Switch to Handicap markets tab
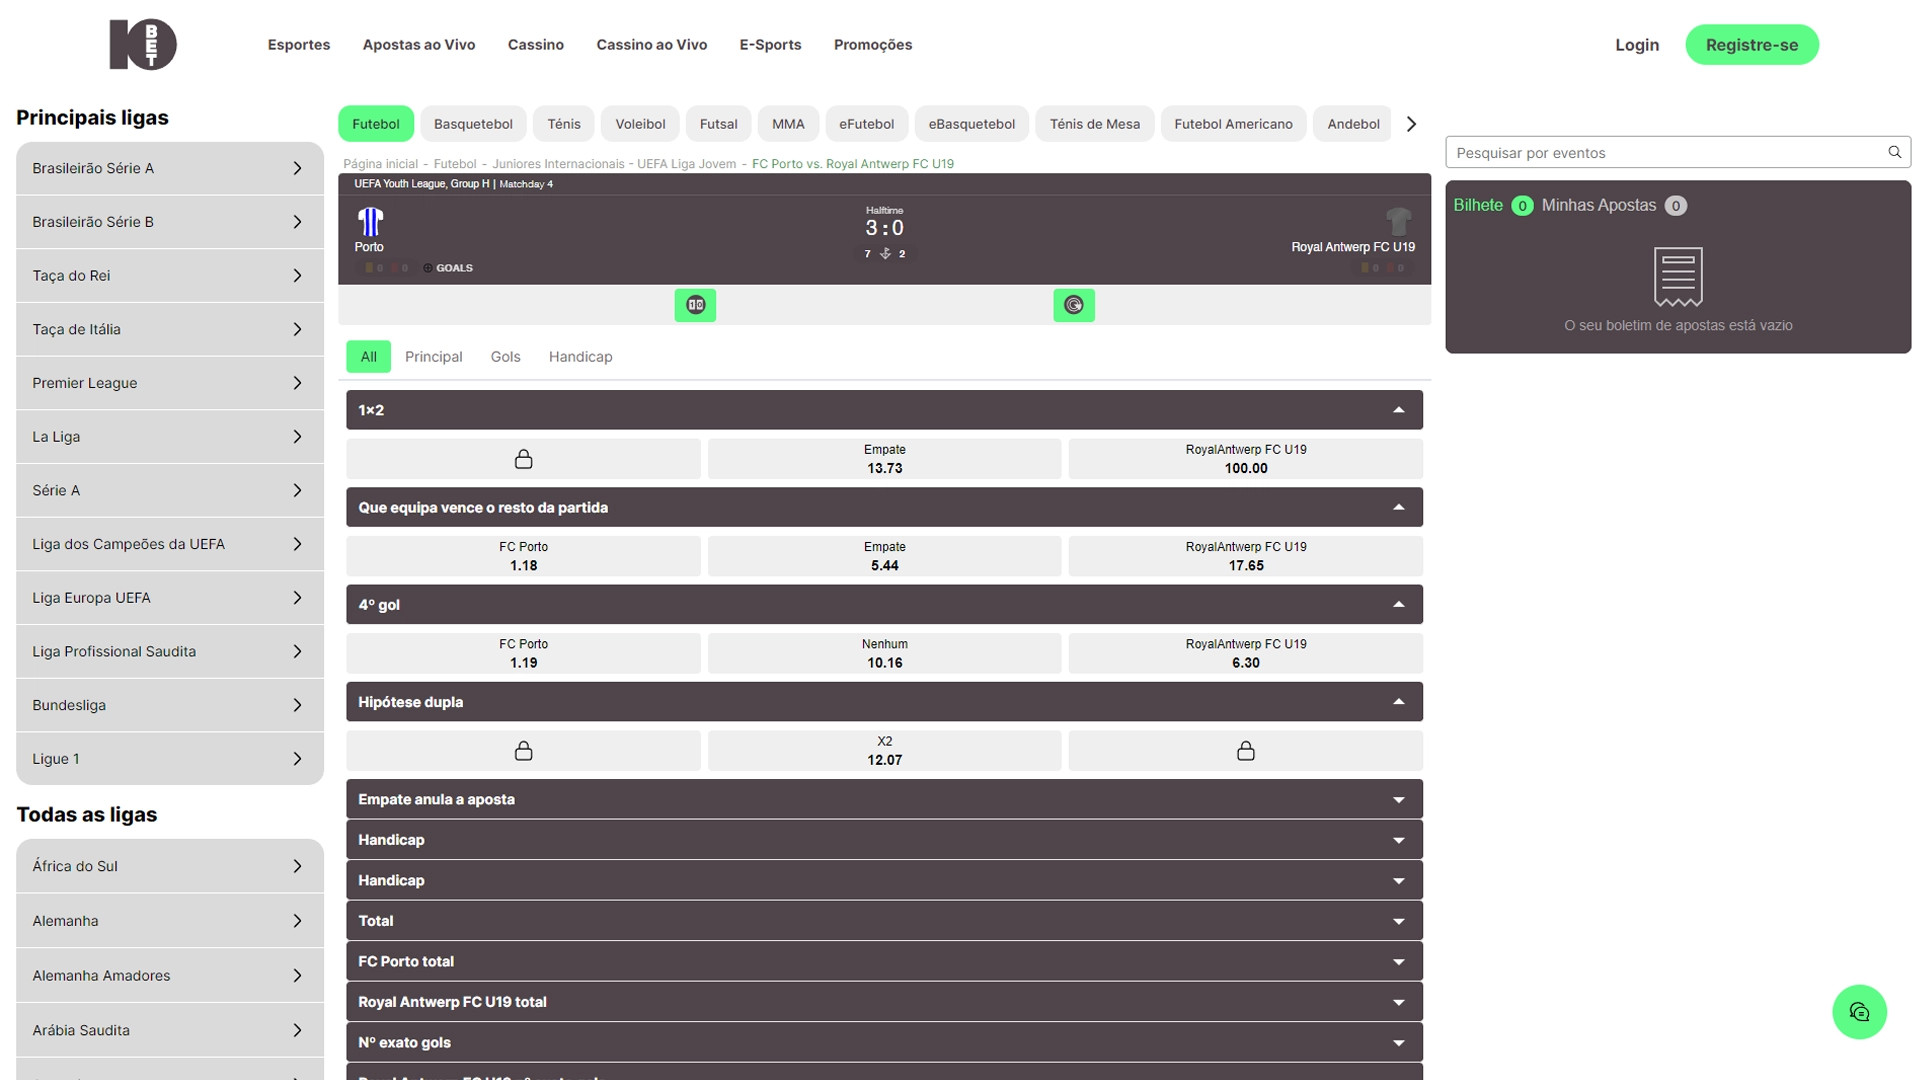The height and width of the screenshot is (1080, 1920). [580, 357]
